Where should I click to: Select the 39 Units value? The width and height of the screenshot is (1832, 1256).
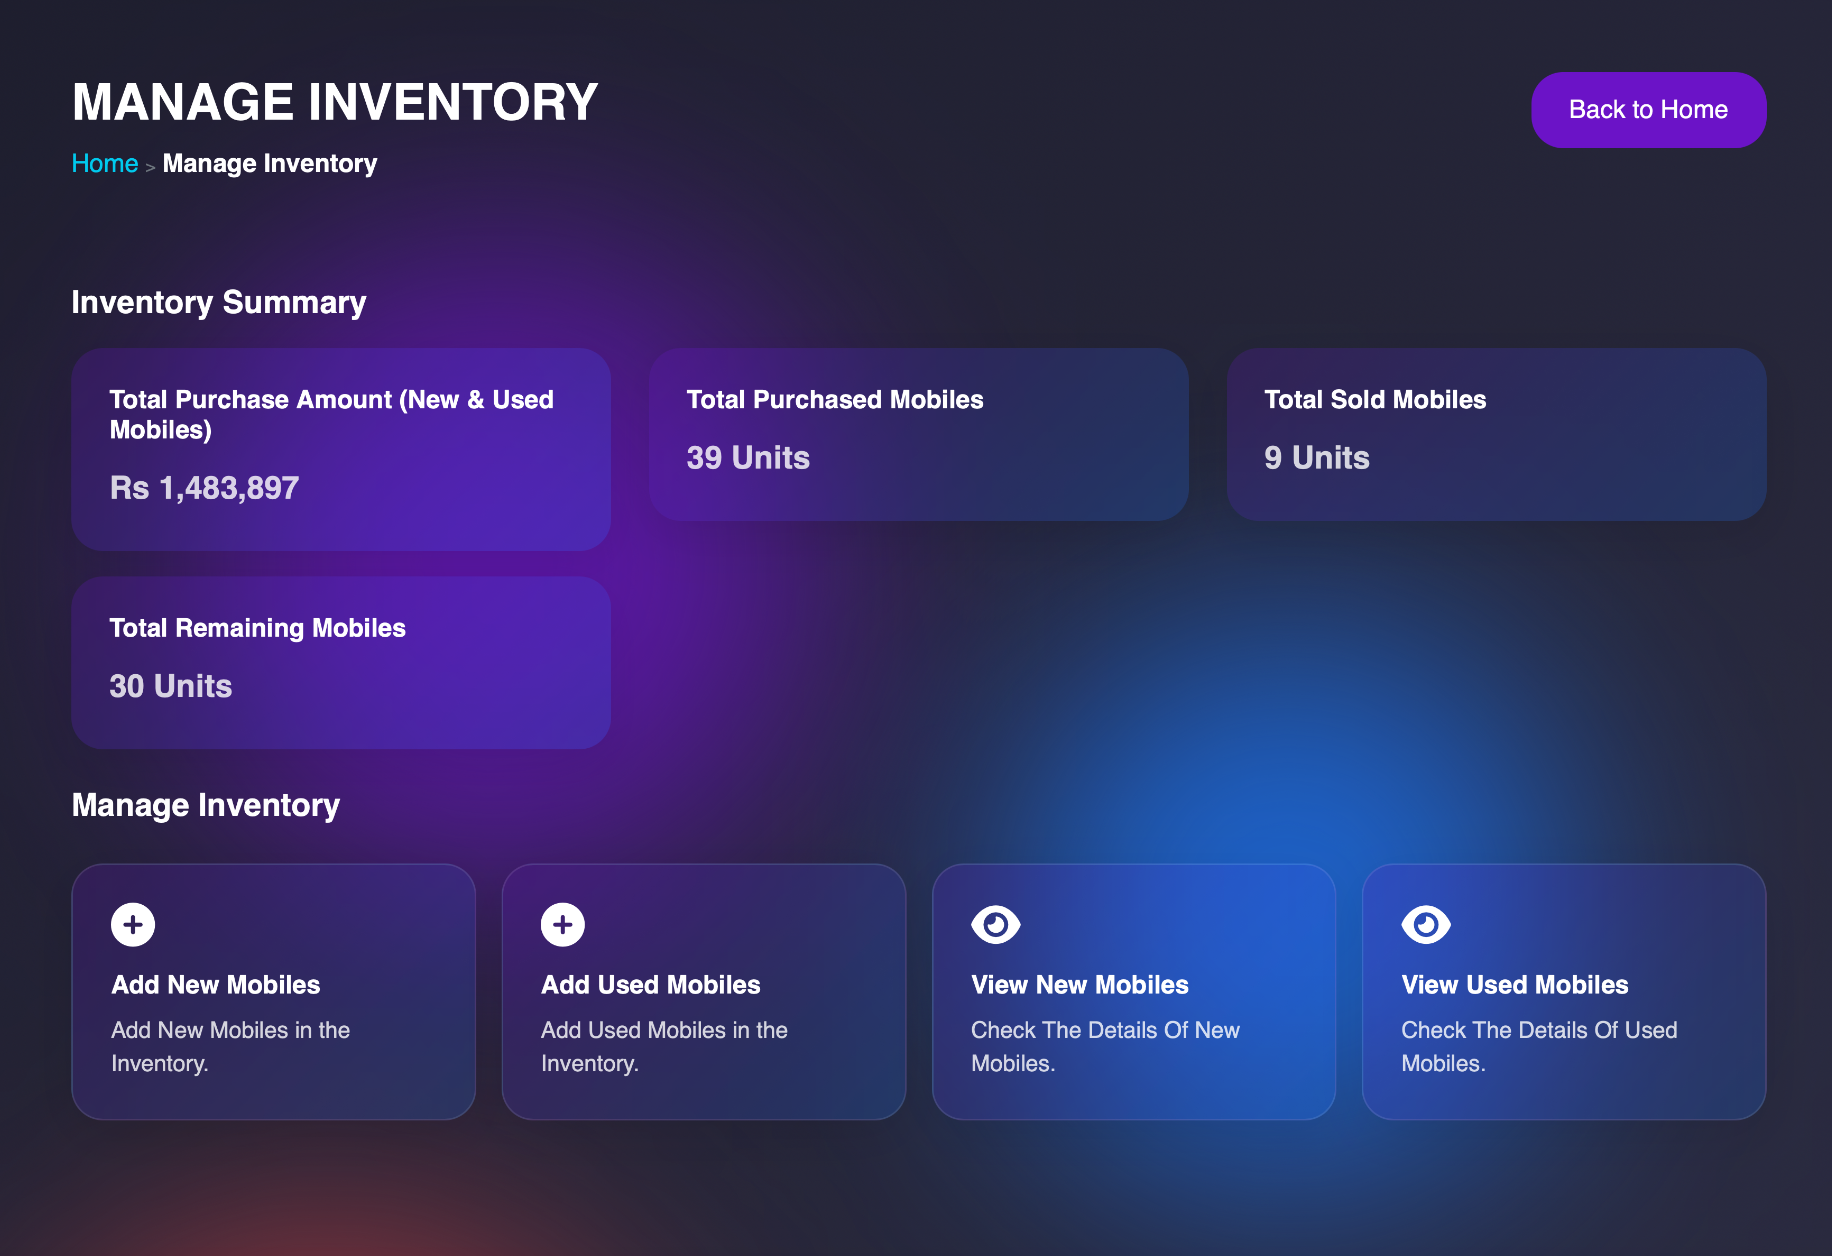pyautogui.click(x=748, y=458)
